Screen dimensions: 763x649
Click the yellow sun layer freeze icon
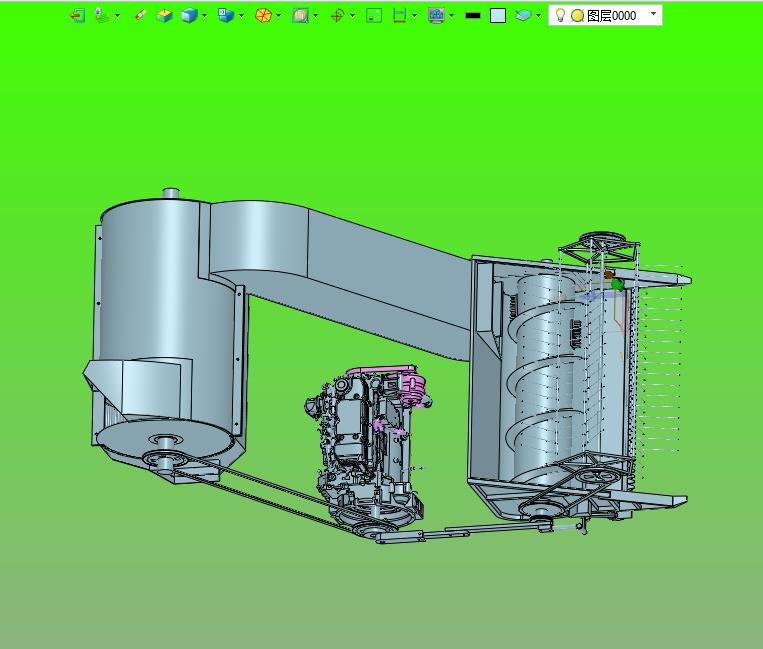[577, 16]
